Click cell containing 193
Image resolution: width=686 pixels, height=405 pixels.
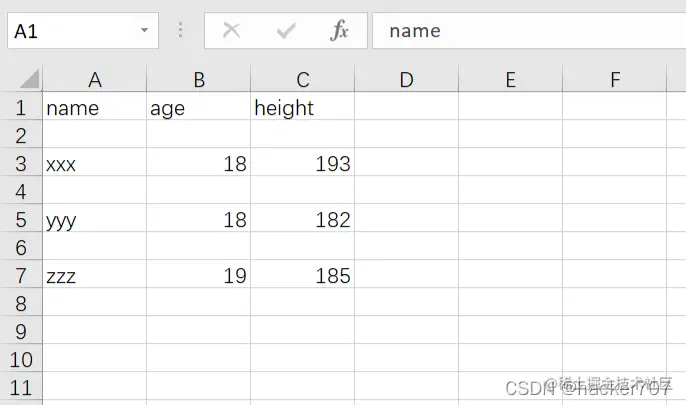(303, 164)
